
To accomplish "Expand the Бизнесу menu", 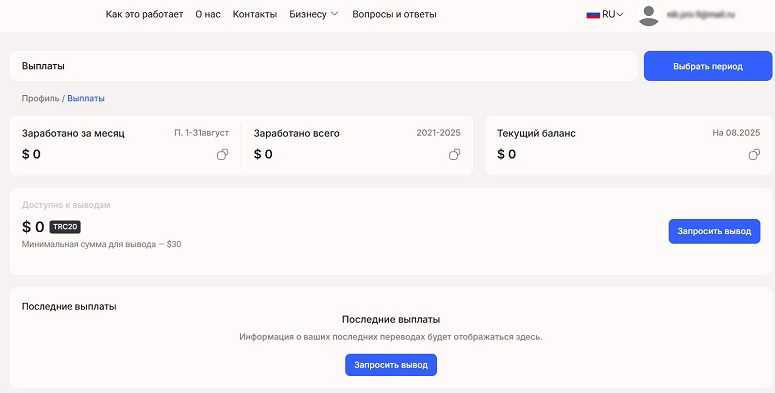I will (313, 14).
